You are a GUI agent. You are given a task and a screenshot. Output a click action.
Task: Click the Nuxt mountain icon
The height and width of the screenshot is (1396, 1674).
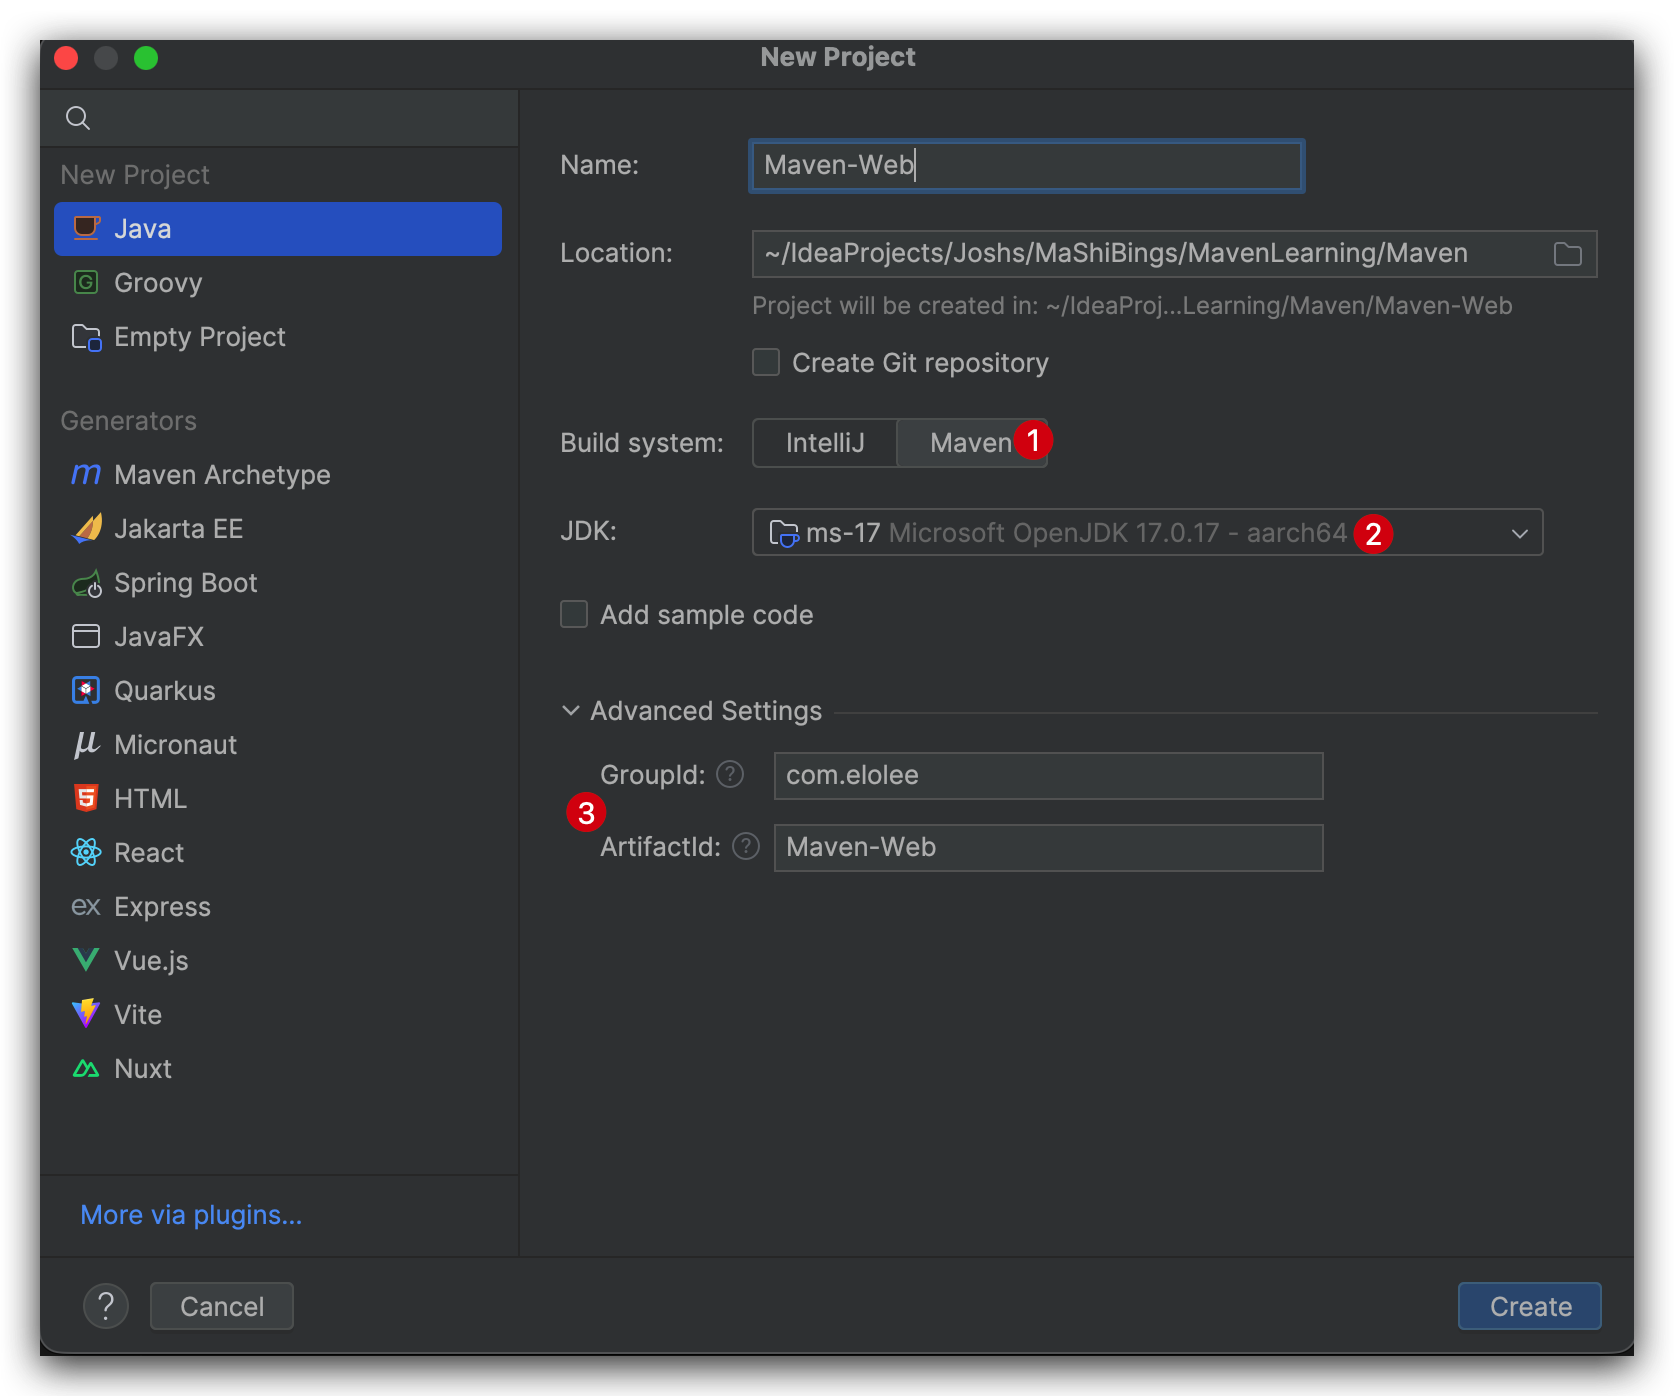point(86,1068)
